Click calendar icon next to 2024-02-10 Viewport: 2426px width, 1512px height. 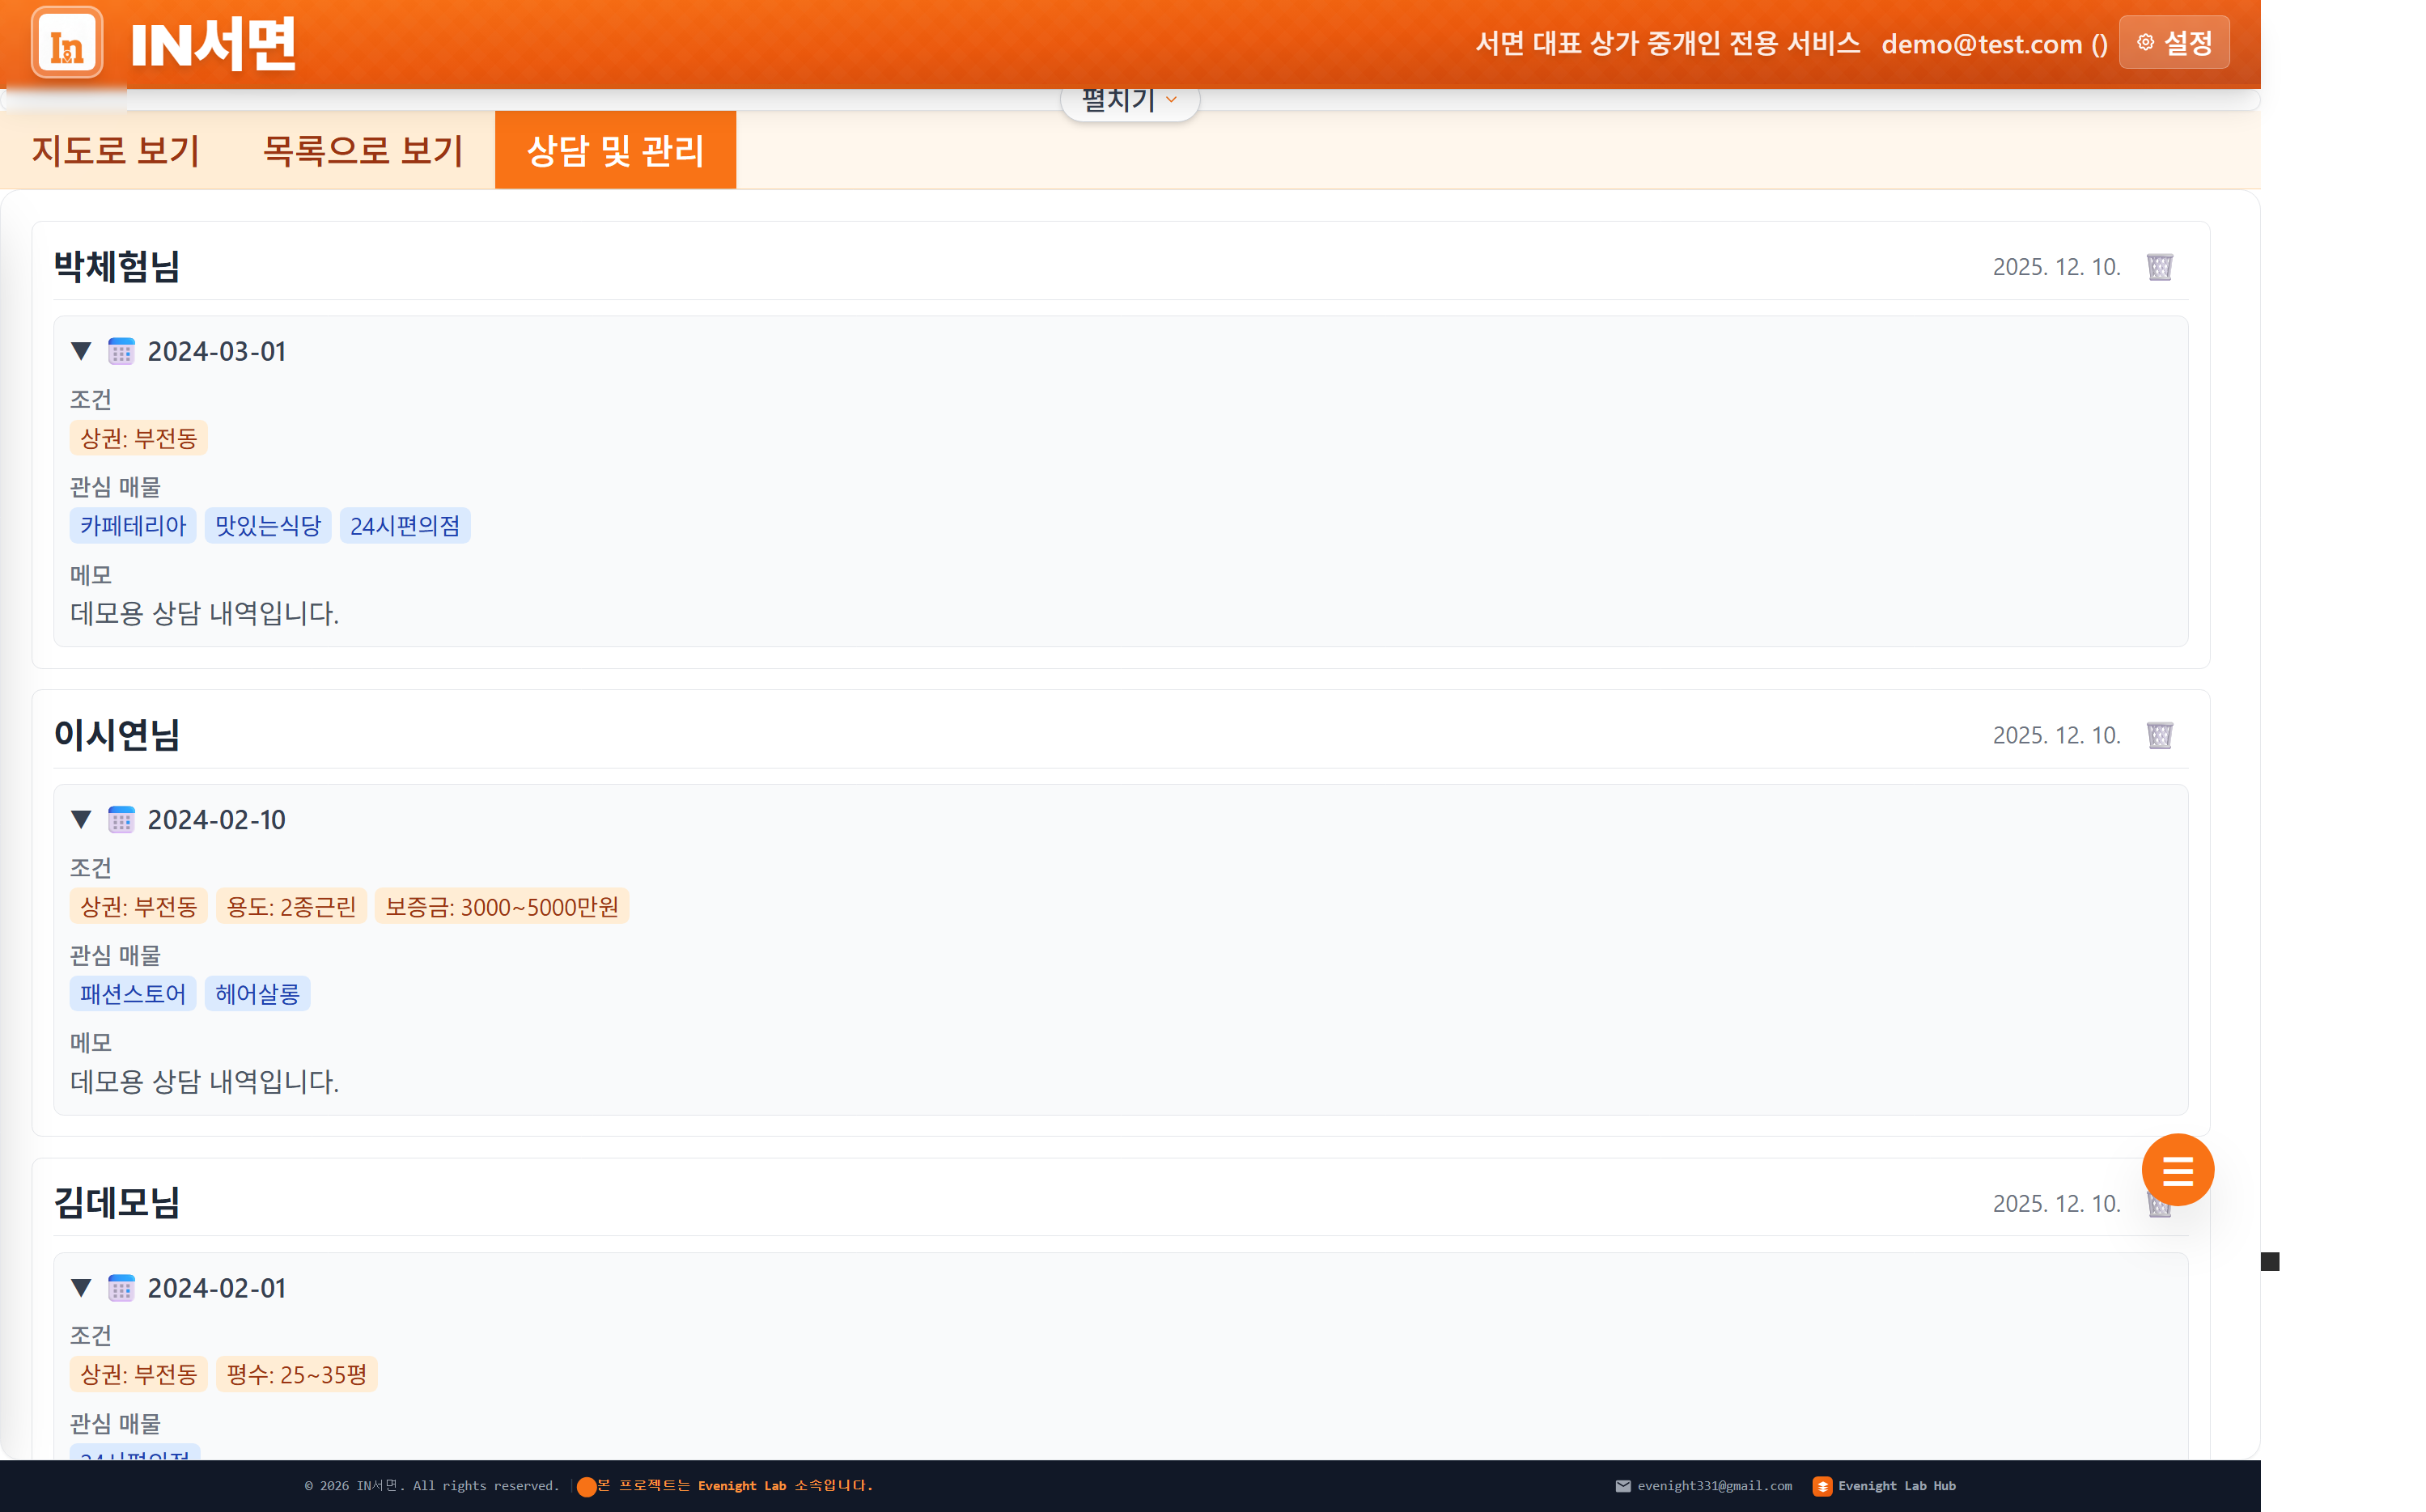(121, 820)
